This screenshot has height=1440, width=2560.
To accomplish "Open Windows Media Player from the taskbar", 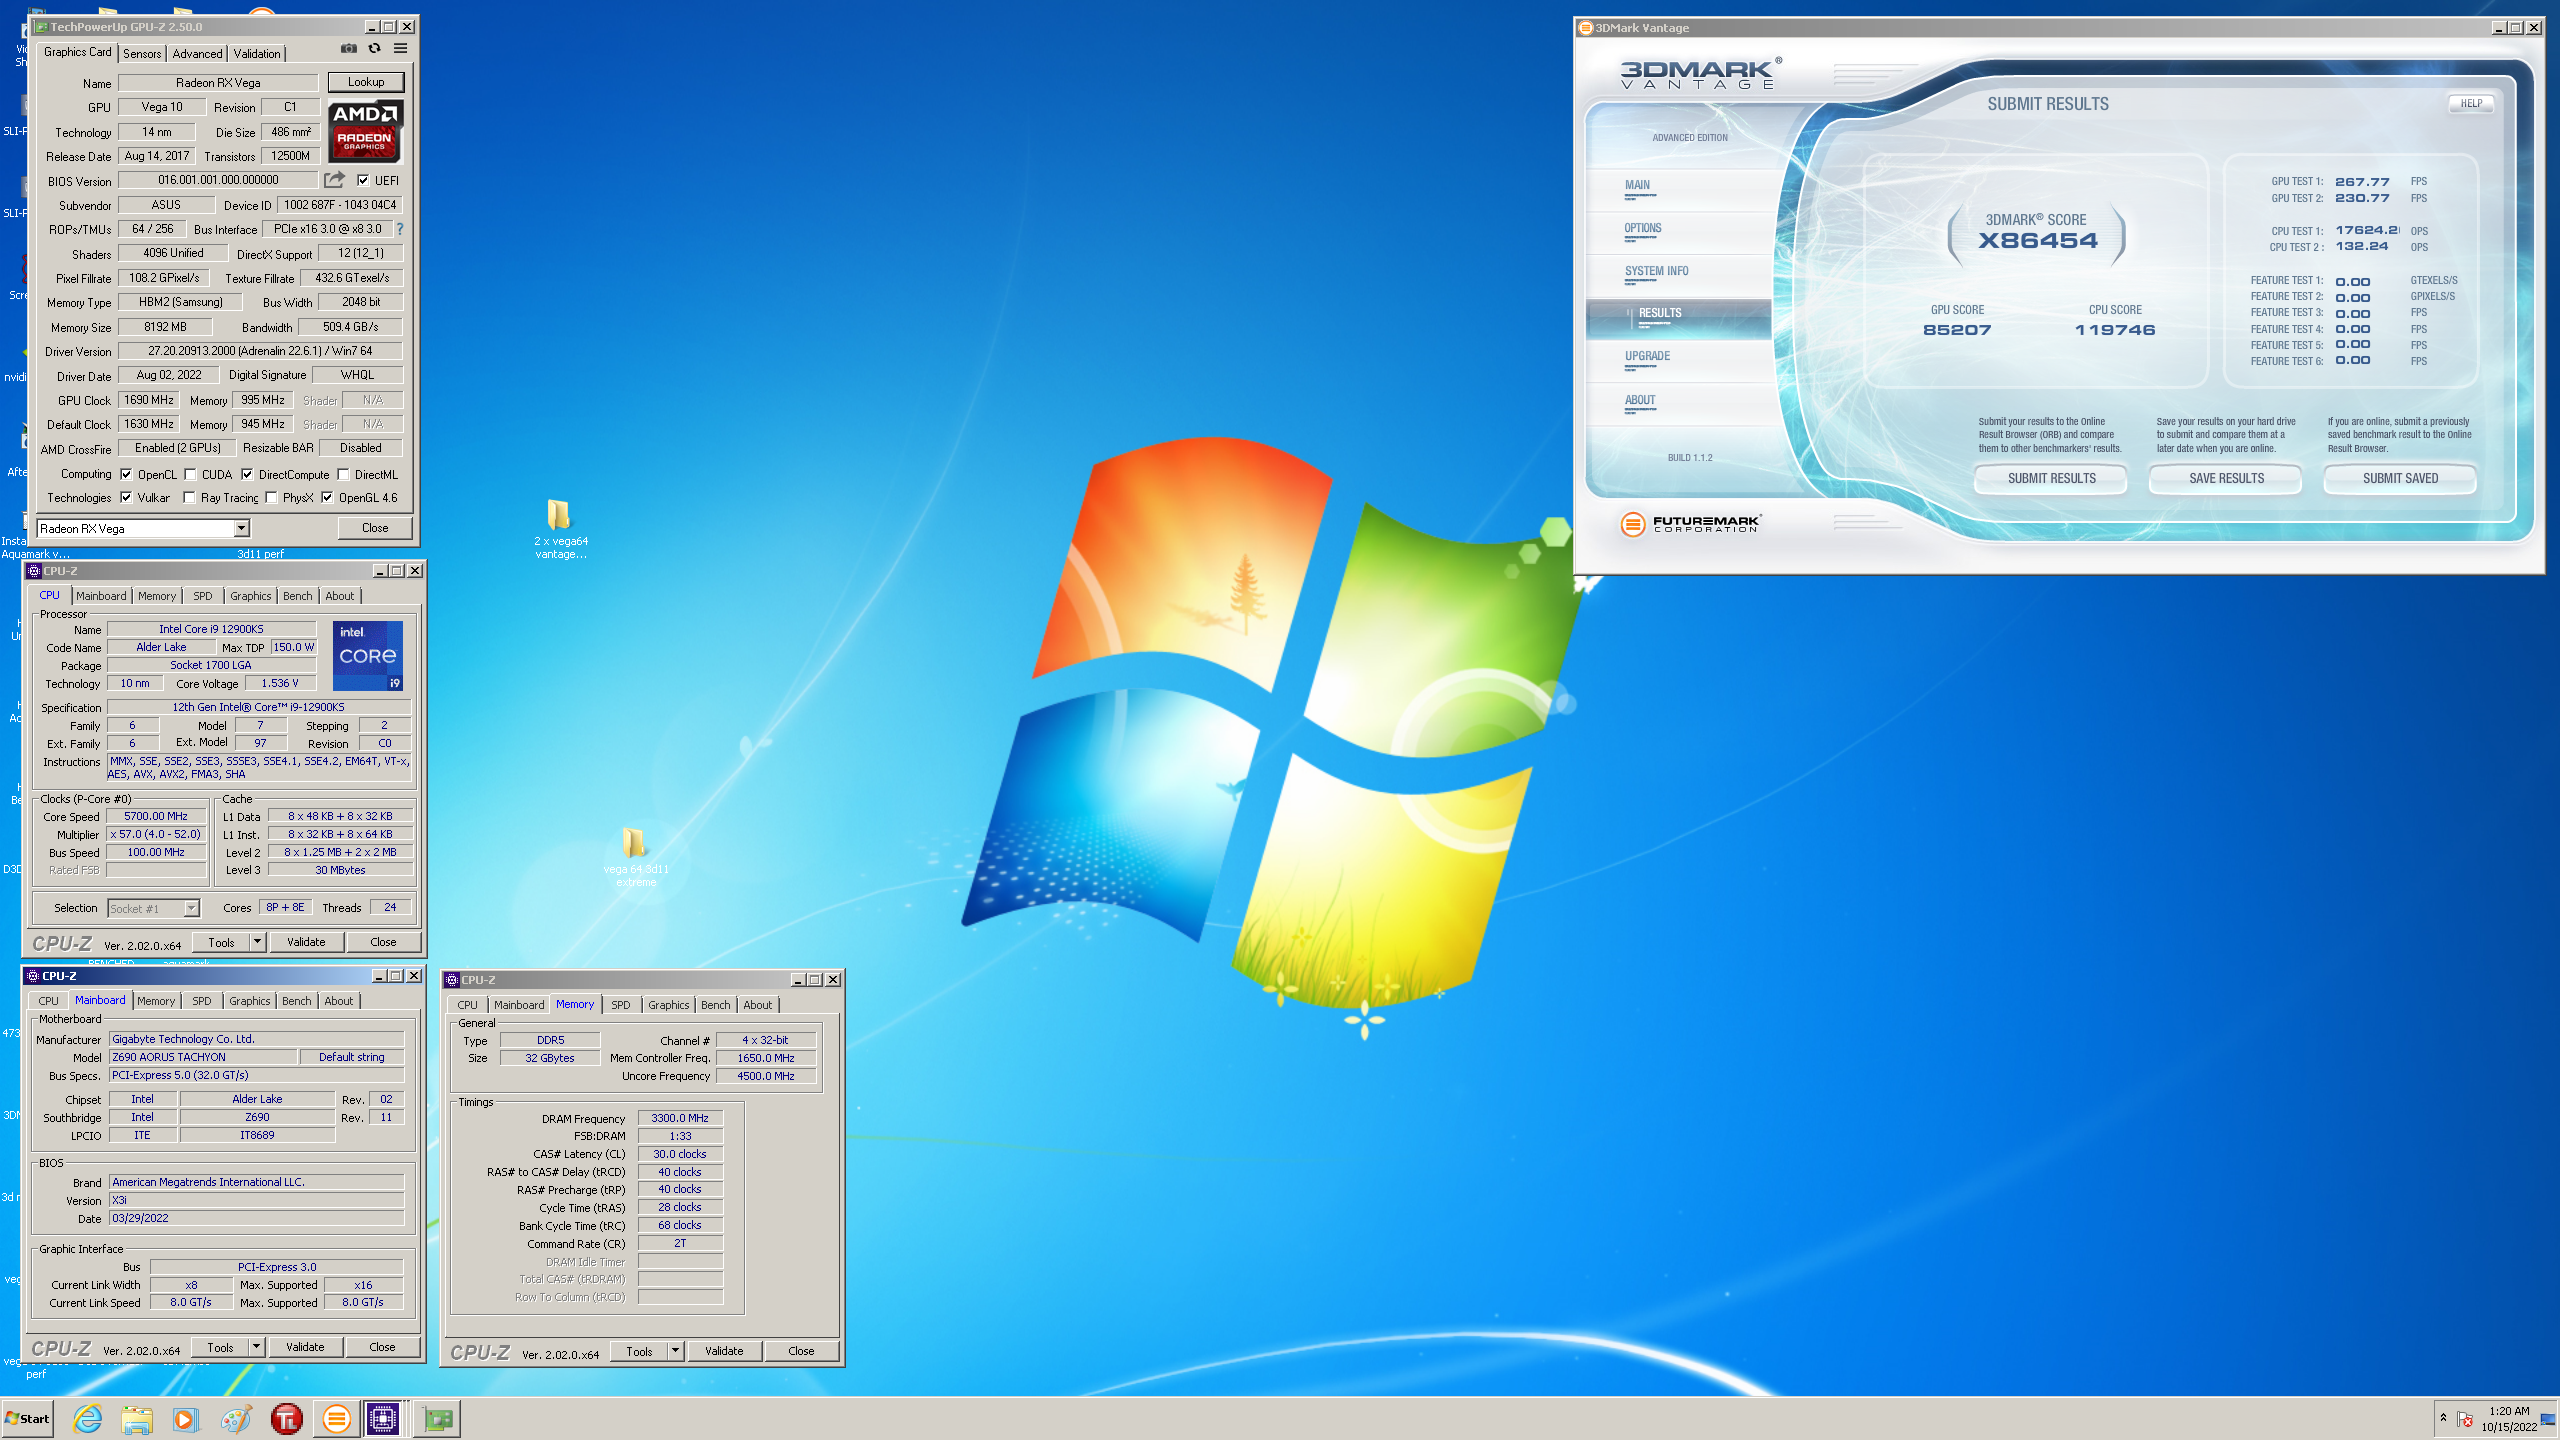I will 186,1418.
